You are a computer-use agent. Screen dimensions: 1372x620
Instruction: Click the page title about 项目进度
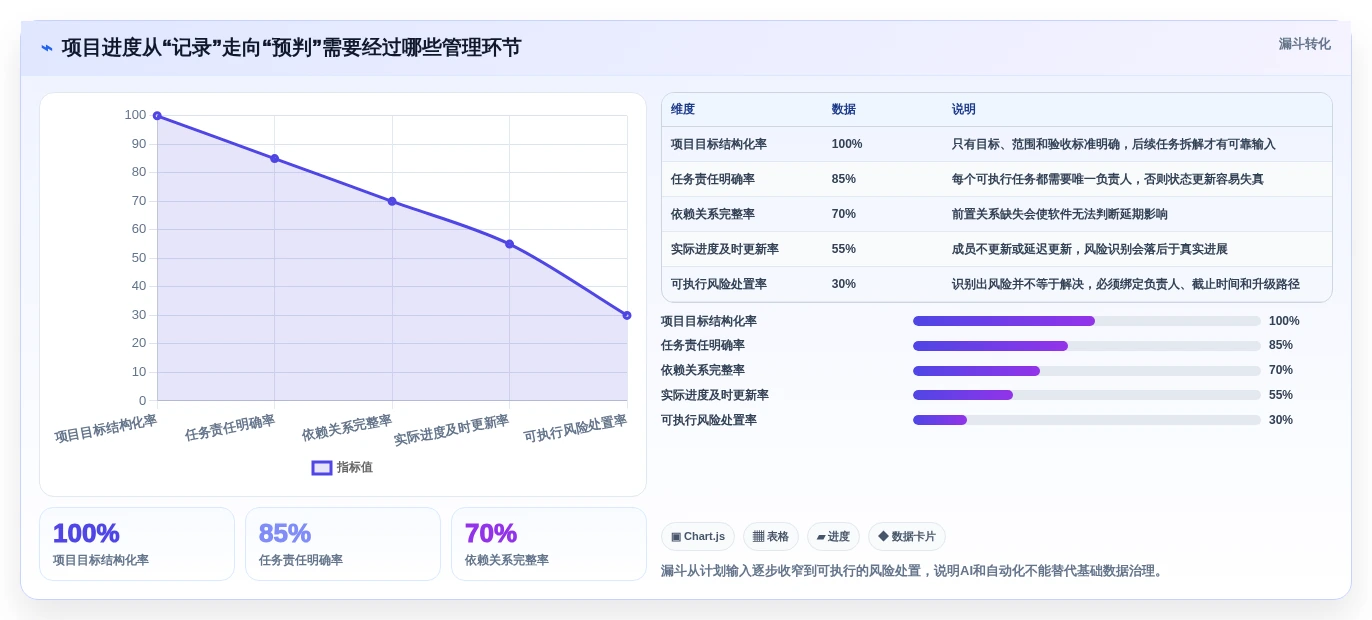pyautogui.click(x=291, y=48)
